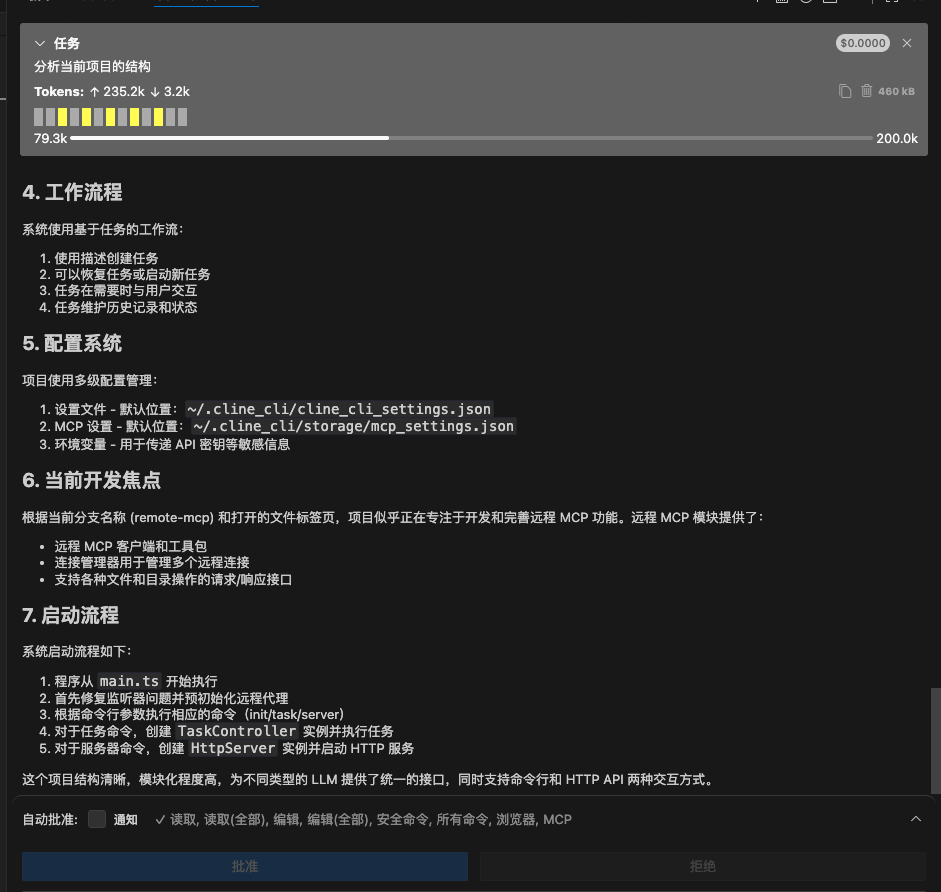941x892 pixels.
Task: Click the task title 分析当前项目的结构
Action: pyautogui.click(x=92, y=67)
